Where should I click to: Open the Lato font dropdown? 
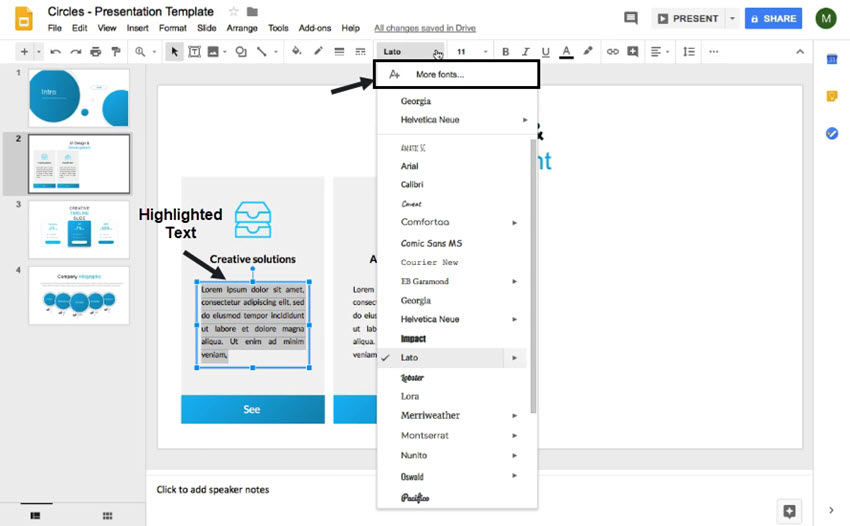[410, 52]
